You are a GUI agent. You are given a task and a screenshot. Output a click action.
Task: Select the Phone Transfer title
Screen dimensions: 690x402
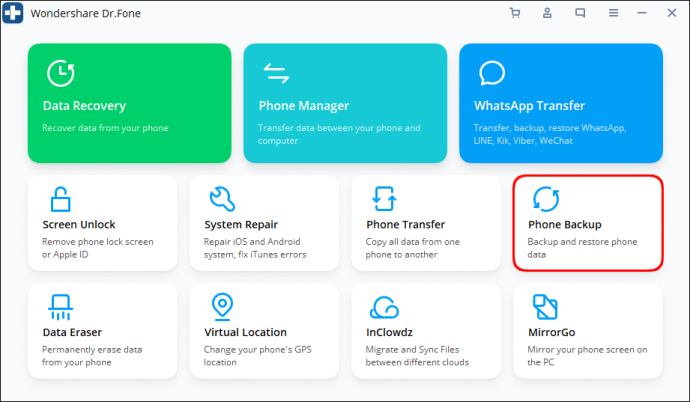[406, 224]
